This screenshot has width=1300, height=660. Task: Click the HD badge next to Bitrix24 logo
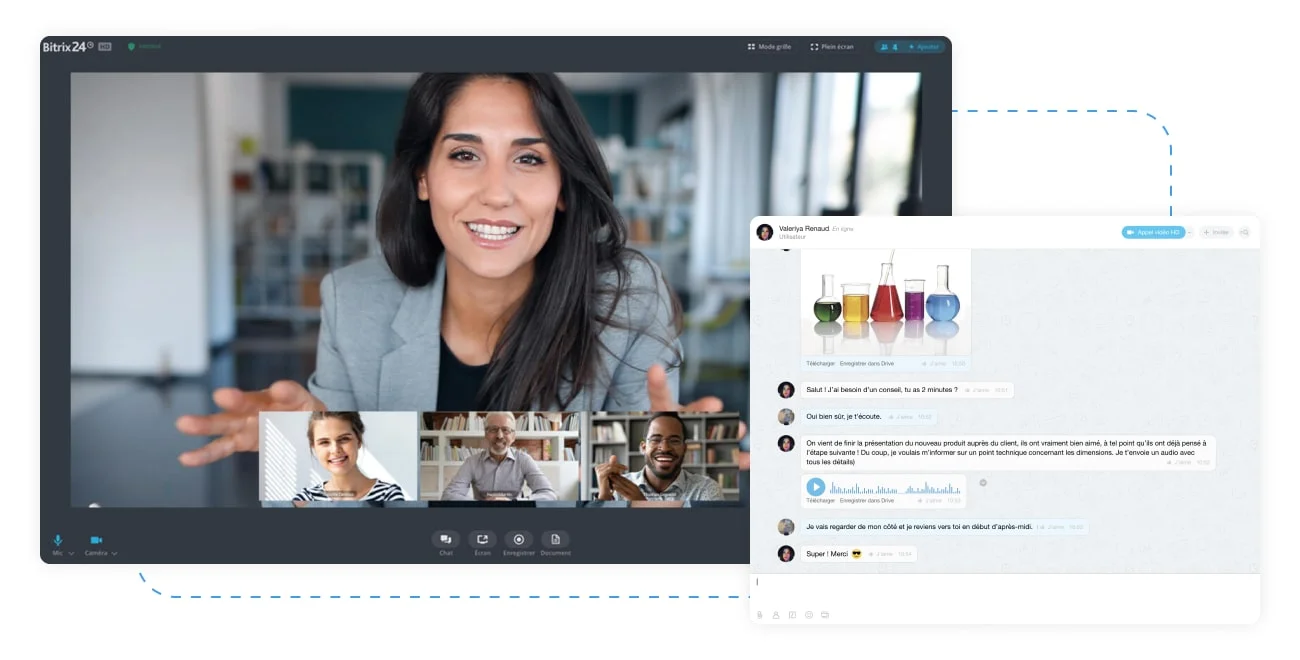tap(104, 47)
